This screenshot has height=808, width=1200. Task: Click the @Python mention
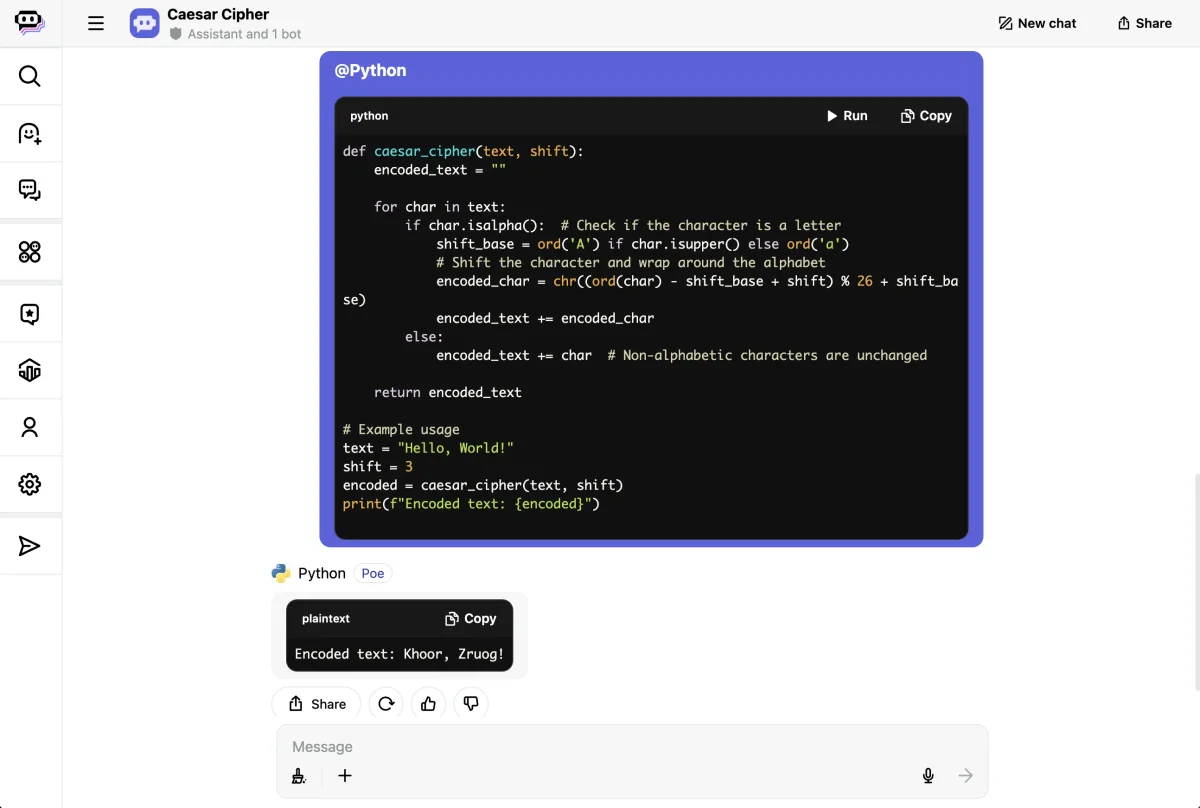click(x=370, y=71)
